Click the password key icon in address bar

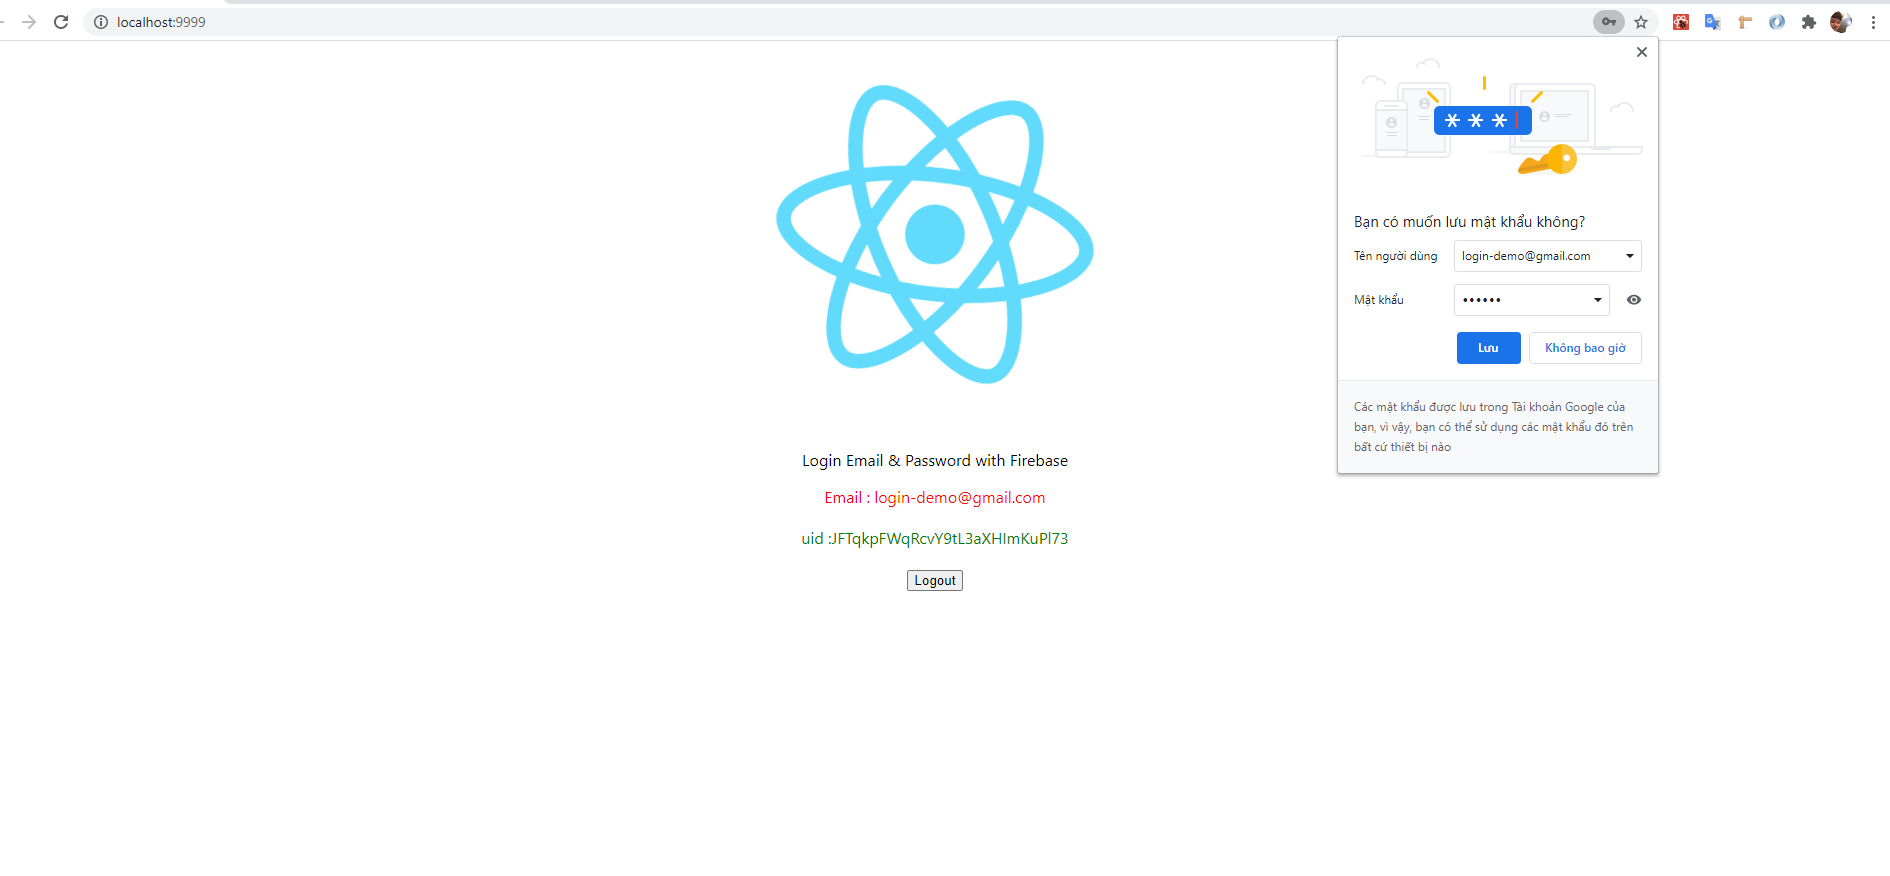pyautogui.click(x=1608, y=22)
